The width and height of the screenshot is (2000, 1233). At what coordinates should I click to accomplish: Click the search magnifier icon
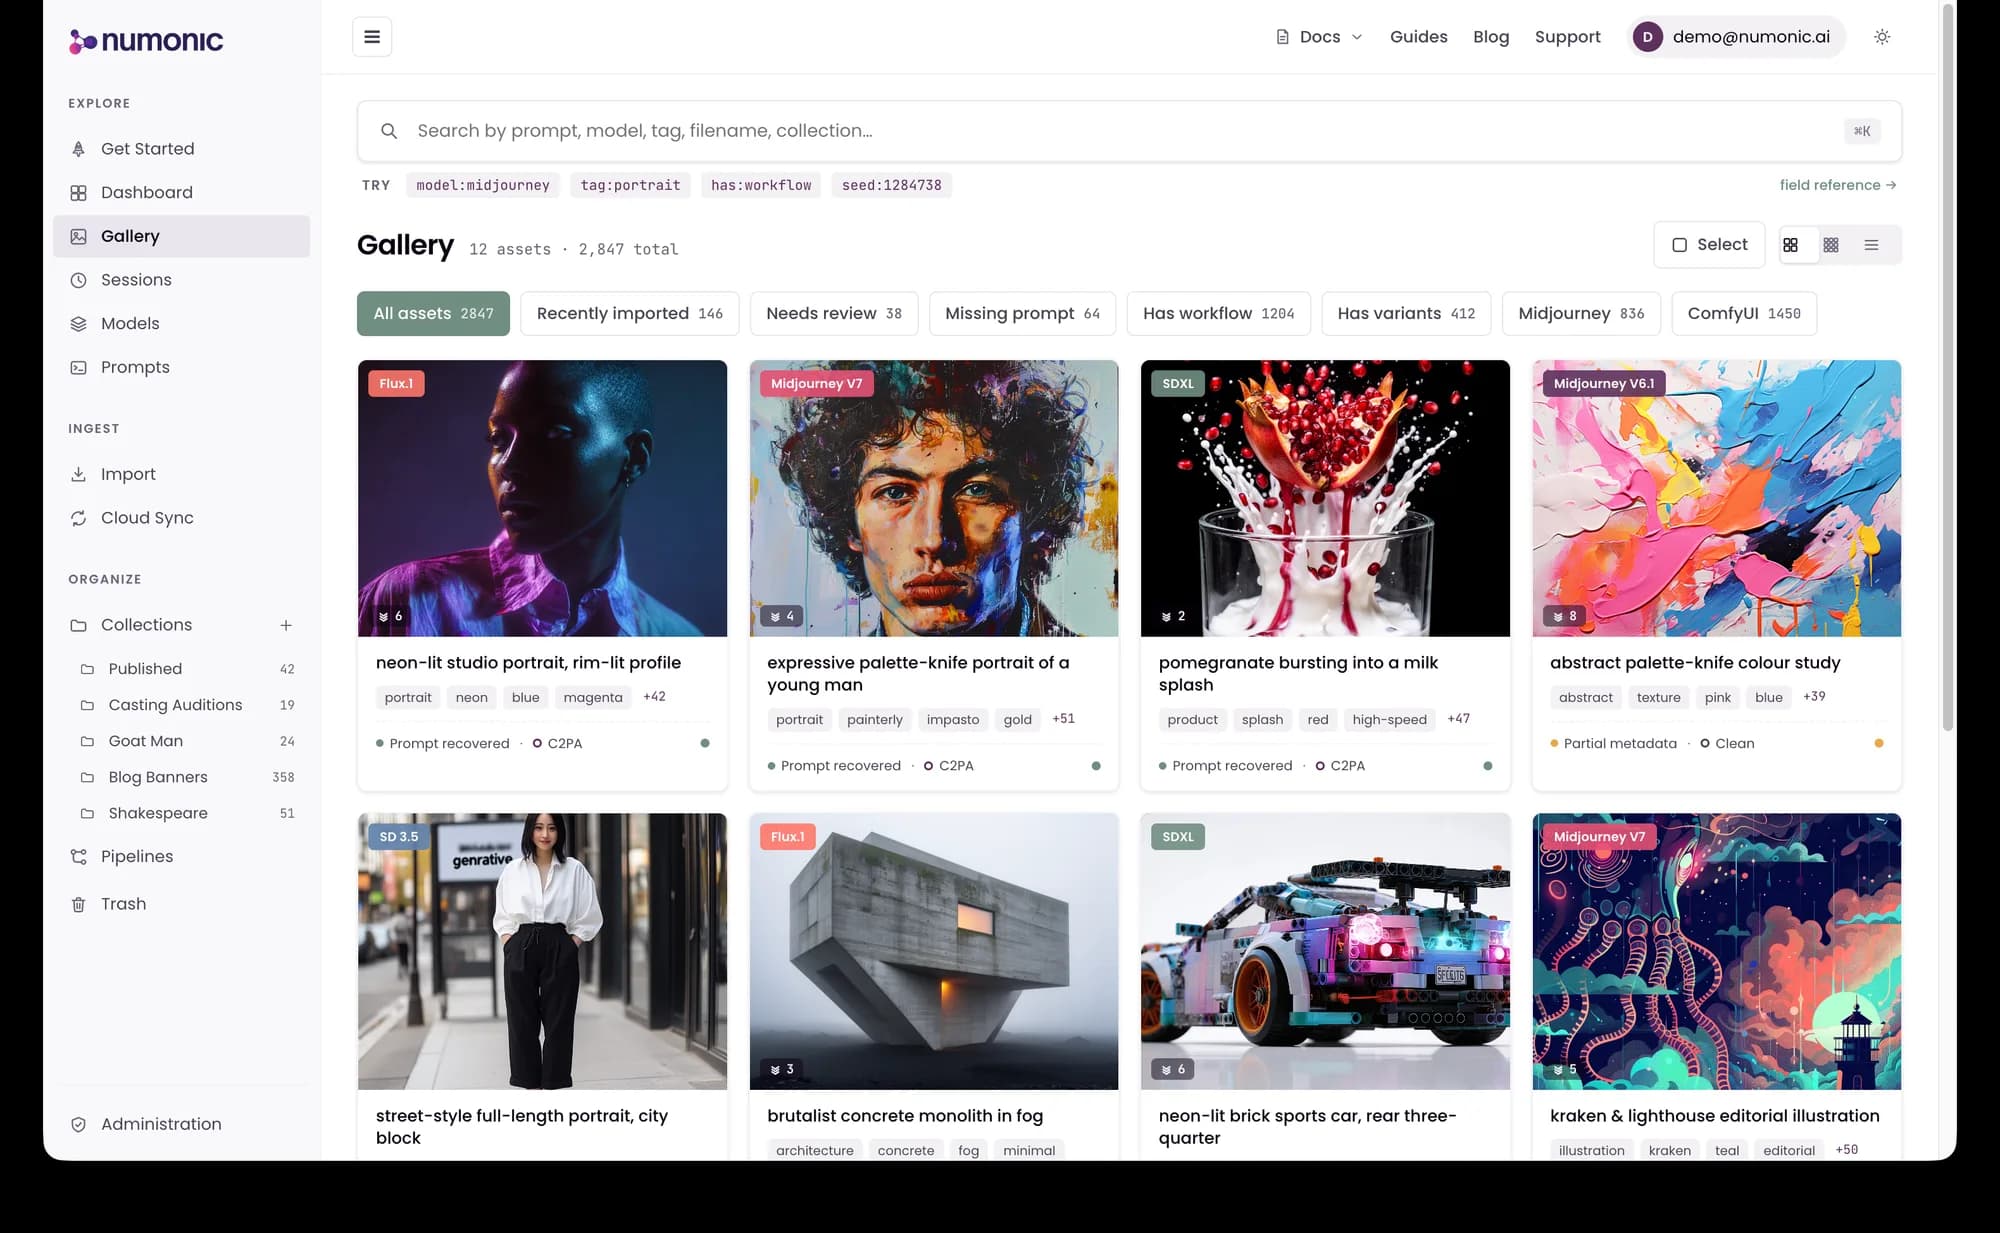(x=389, y=131)
